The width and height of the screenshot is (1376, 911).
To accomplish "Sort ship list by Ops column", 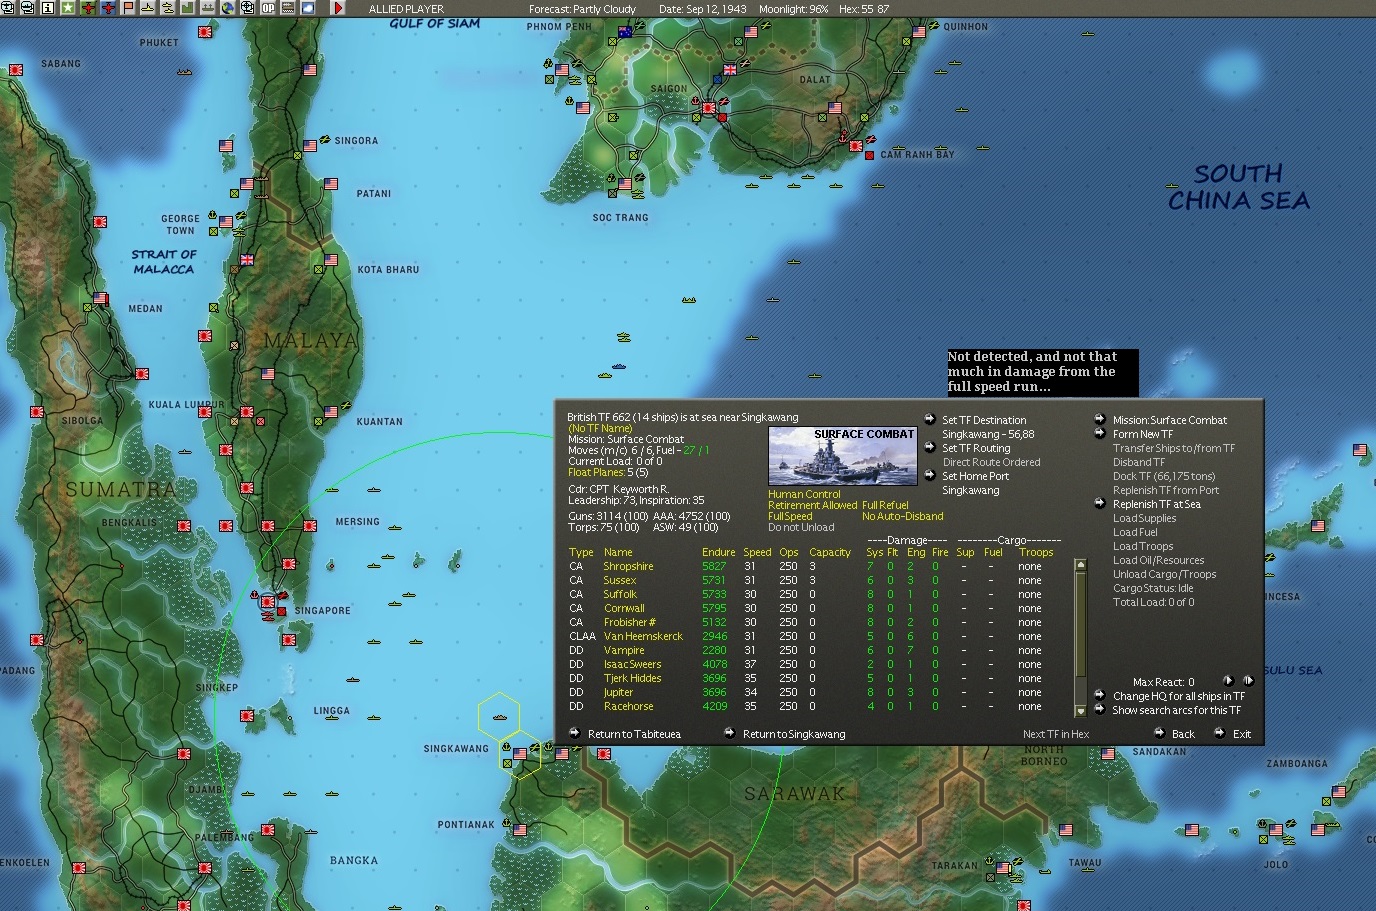I will click(x=789, y=552).
